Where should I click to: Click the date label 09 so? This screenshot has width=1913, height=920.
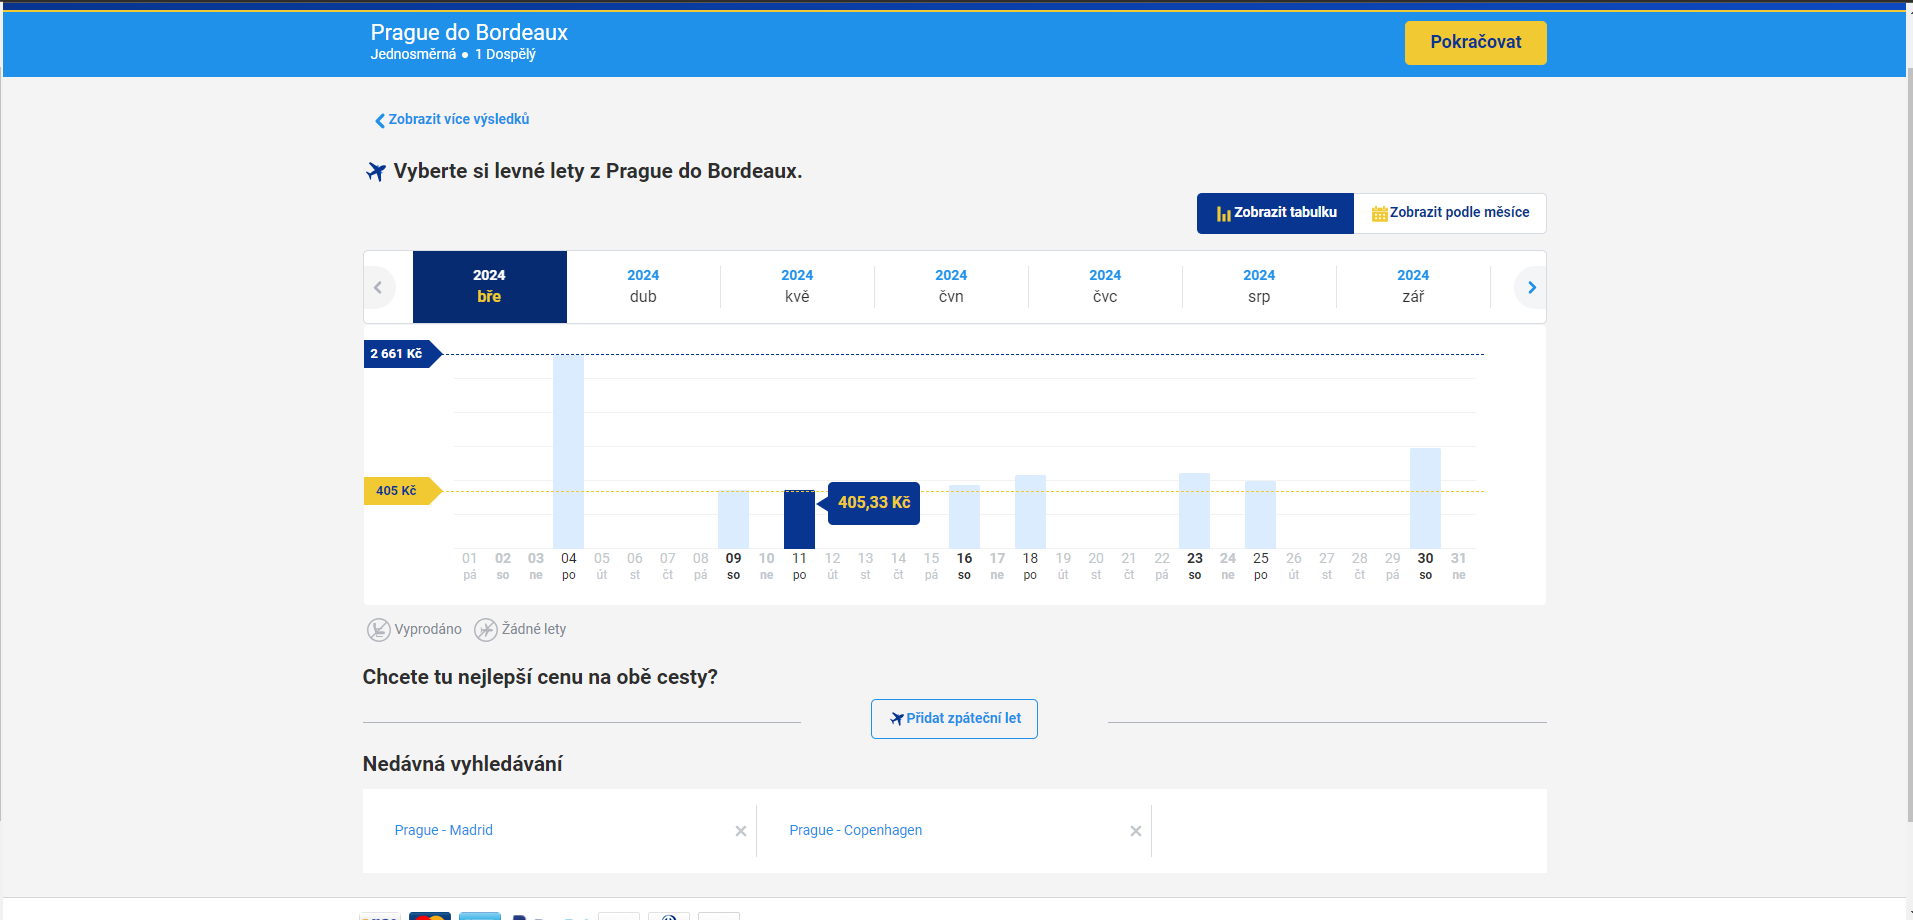(x=733, y=565)
